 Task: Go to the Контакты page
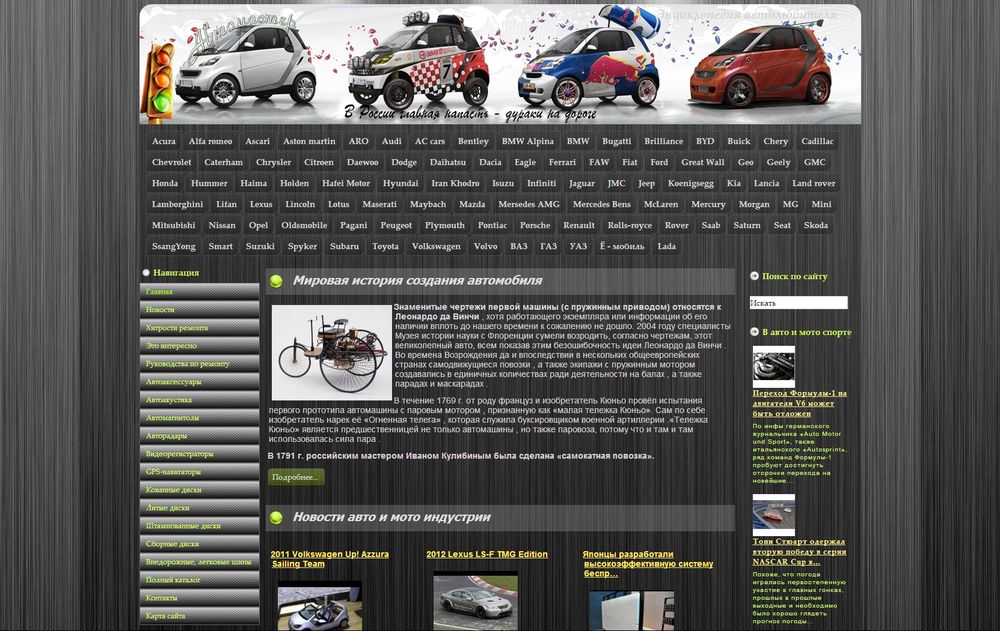point(200,598)
